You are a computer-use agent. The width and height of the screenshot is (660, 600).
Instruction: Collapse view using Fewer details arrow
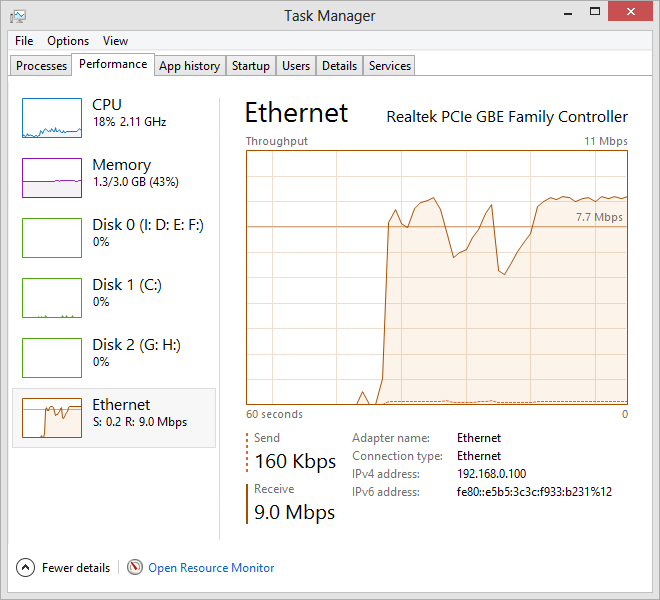pyautogui.click(x=26, y=567)
